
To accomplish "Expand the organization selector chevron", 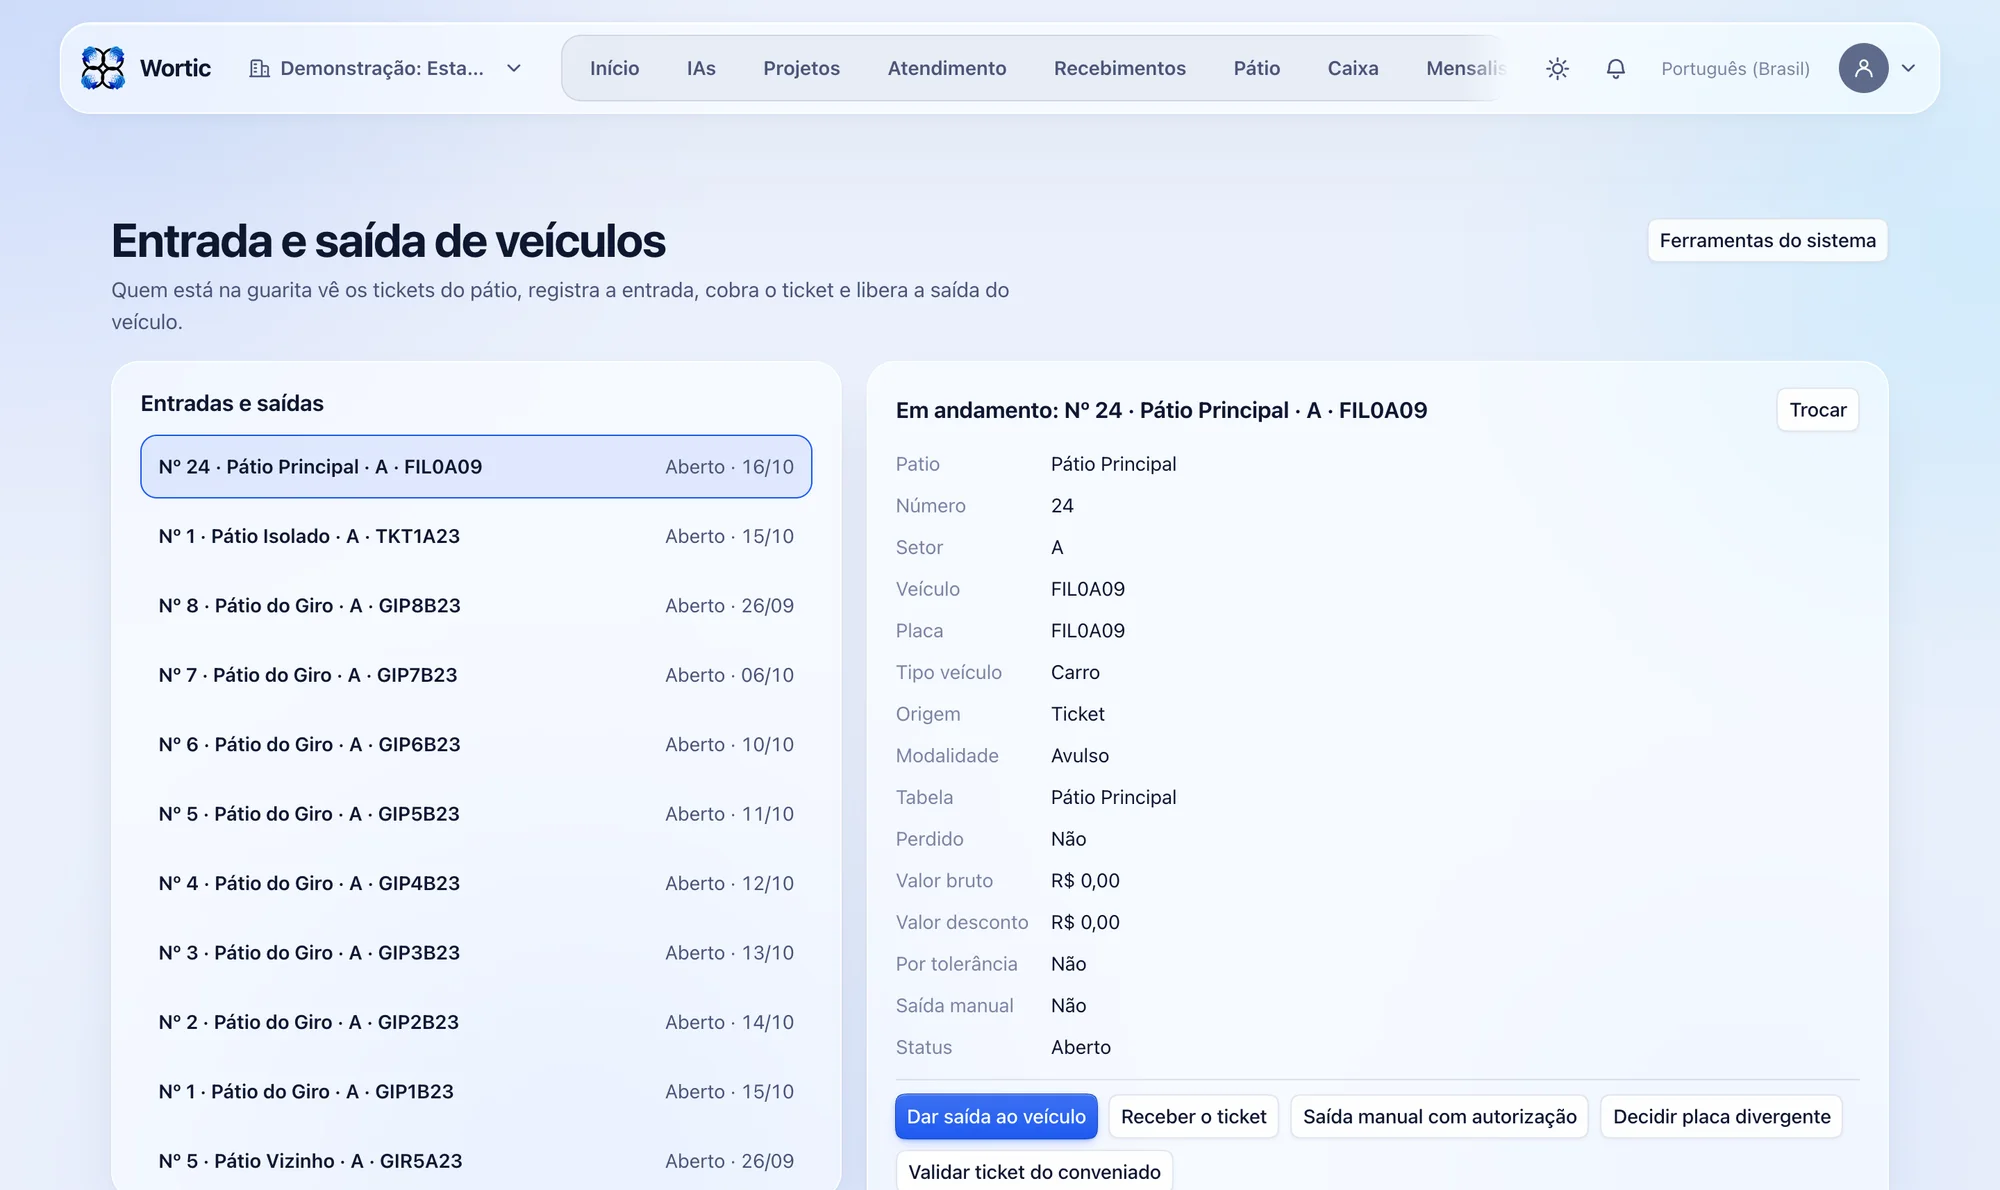I will pyautogui.click(x=514, y=68).
